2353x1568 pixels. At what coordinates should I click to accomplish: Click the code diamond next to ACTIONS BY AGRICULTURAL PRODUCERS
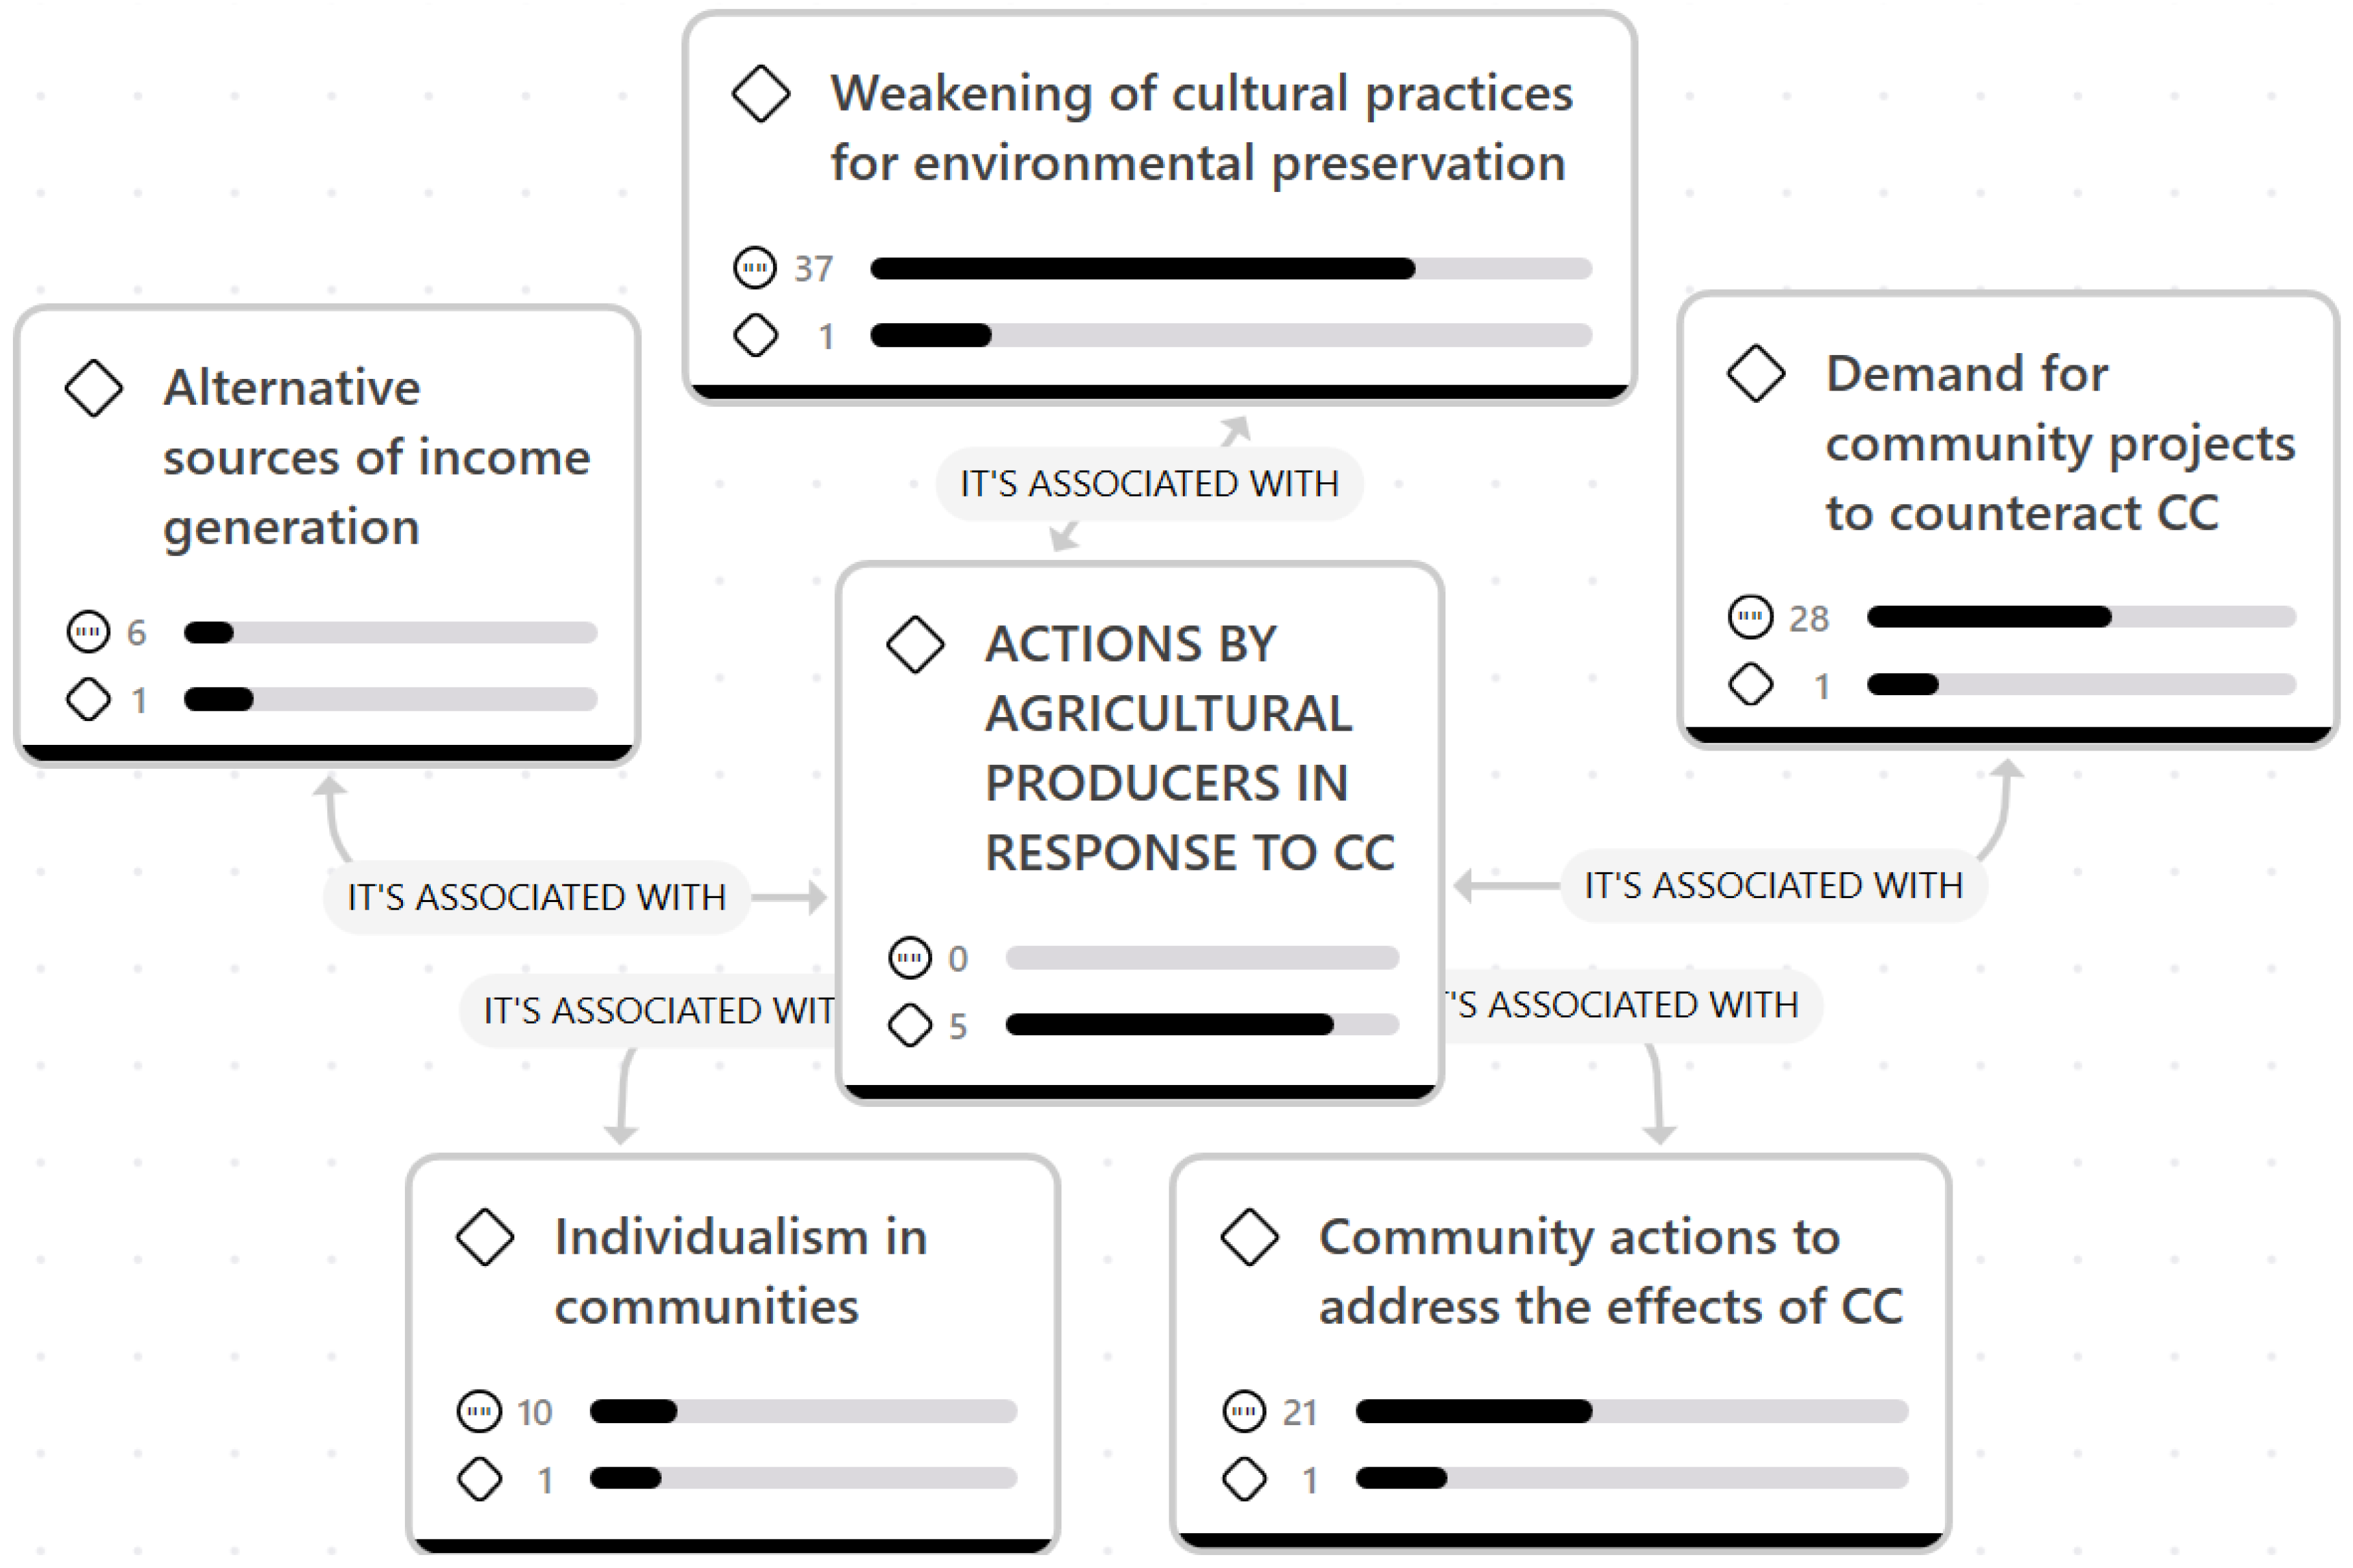point(915,645)
